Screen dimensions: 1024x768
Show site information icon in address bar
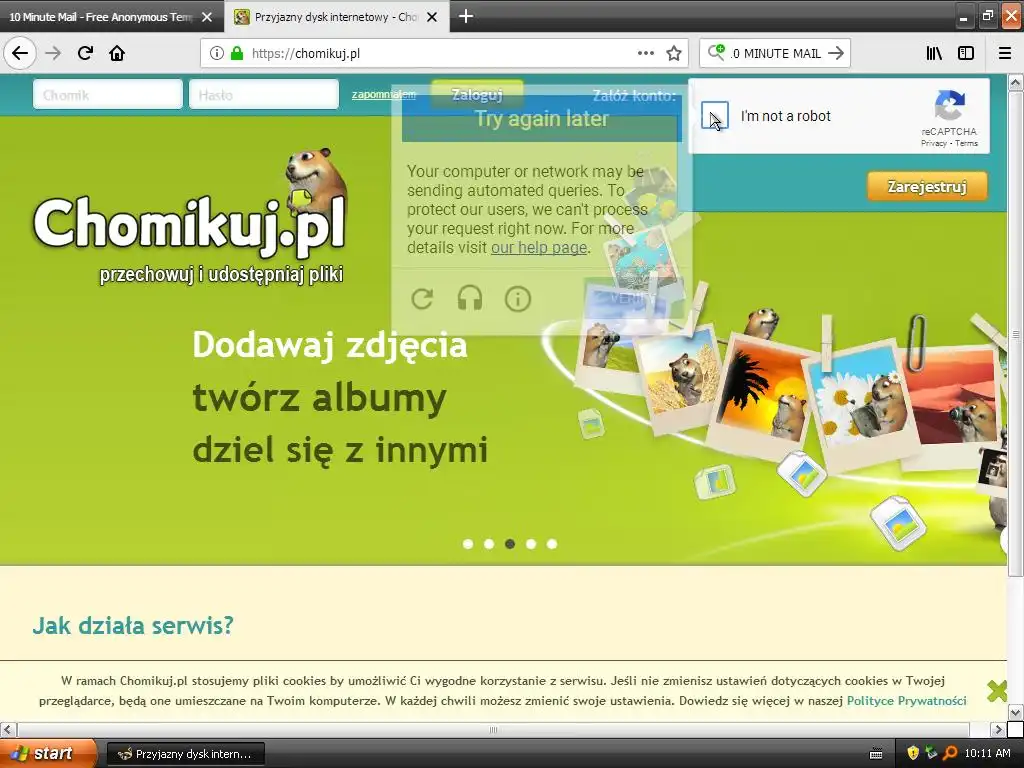click(217, 54)
